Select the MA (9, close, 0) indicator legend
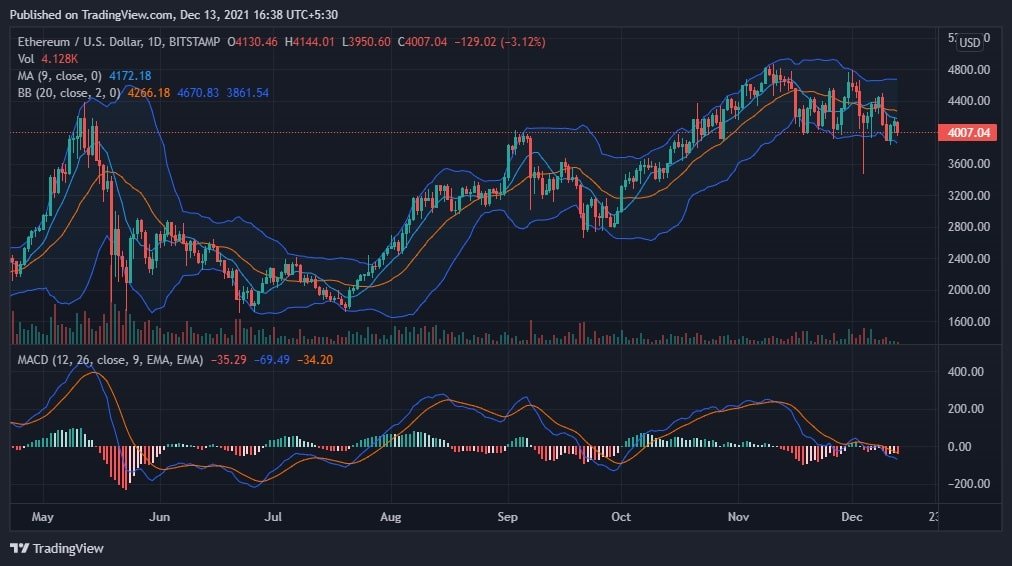Screen dimensions: 1012x566 tap(58, 76)
